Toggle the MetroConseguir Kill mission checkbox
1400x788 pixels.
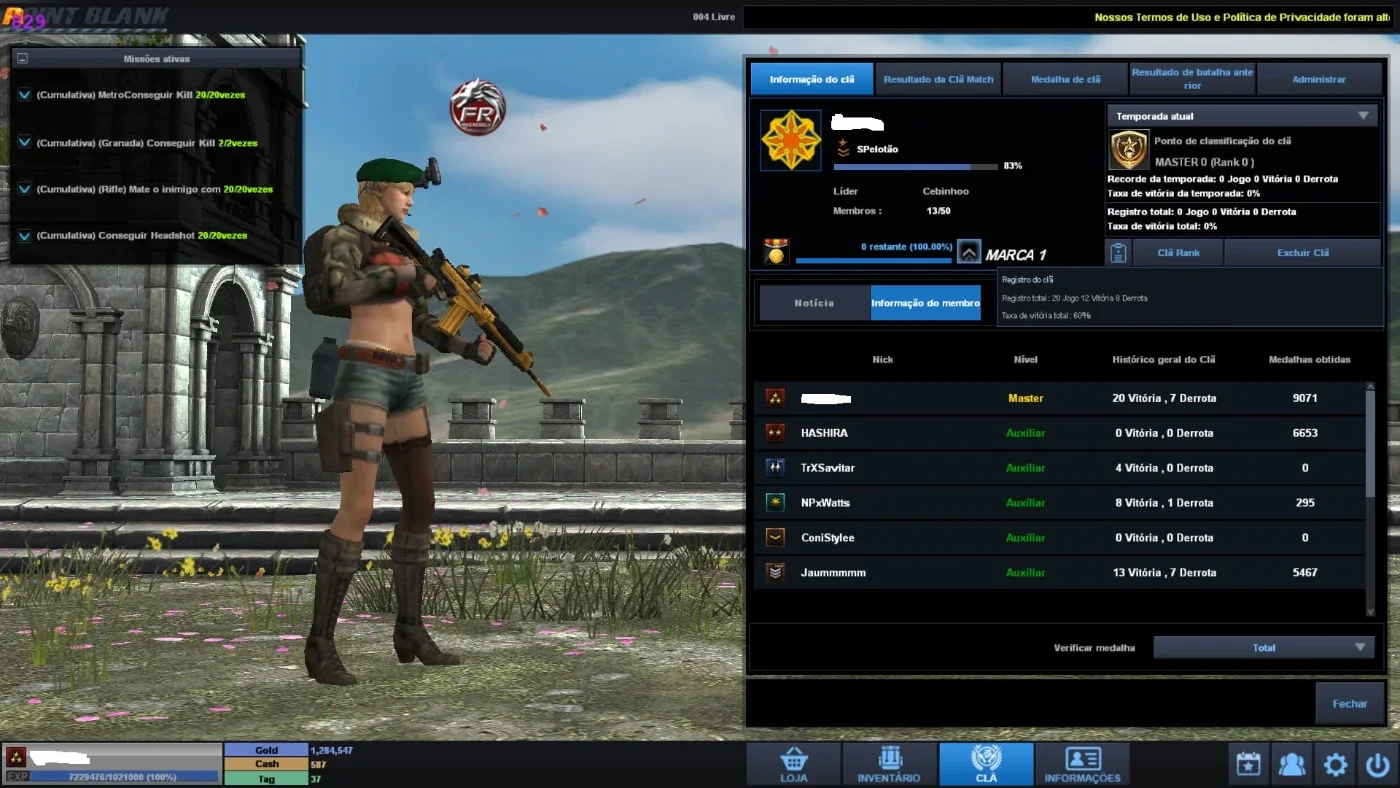(x=24, y=95)
